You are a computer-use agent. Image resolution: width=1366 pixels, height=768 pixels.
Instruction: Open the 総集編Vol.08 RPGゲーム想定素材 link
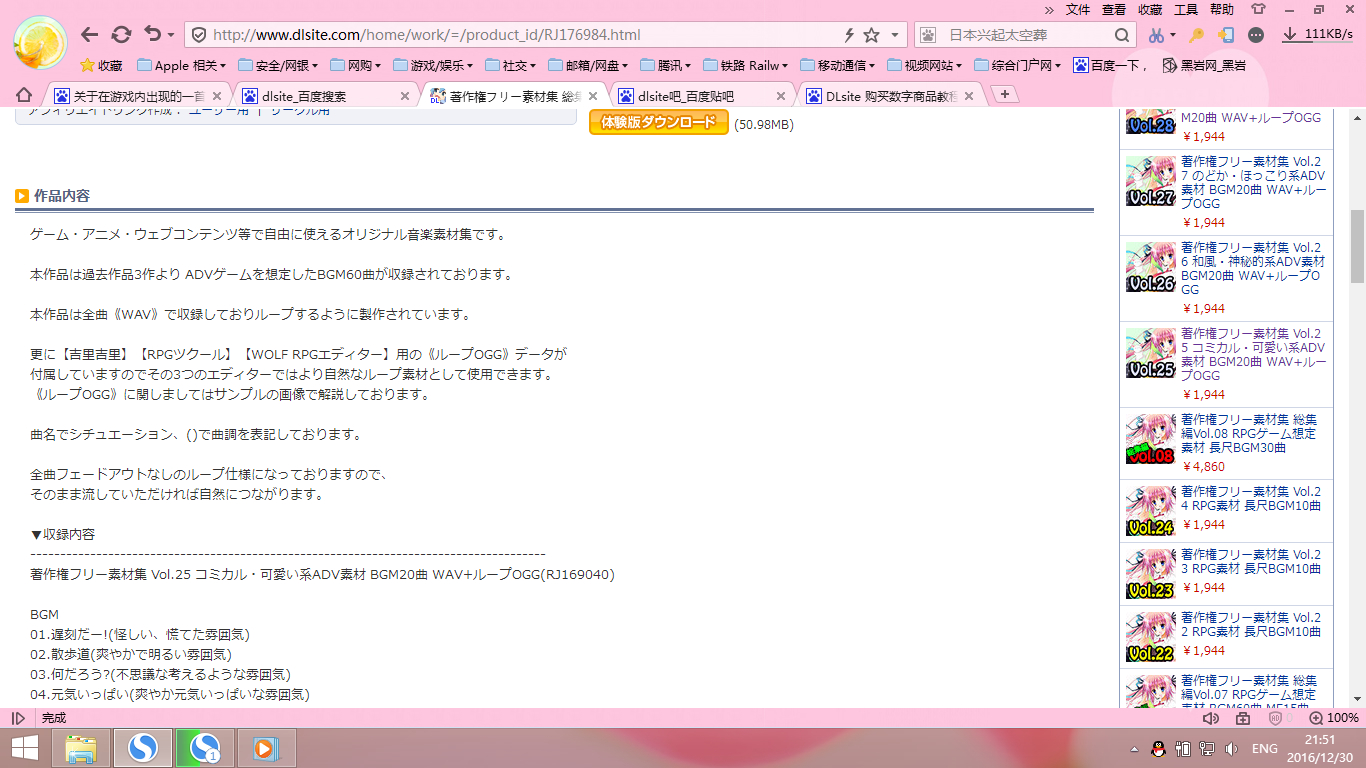click(1249, 434)
